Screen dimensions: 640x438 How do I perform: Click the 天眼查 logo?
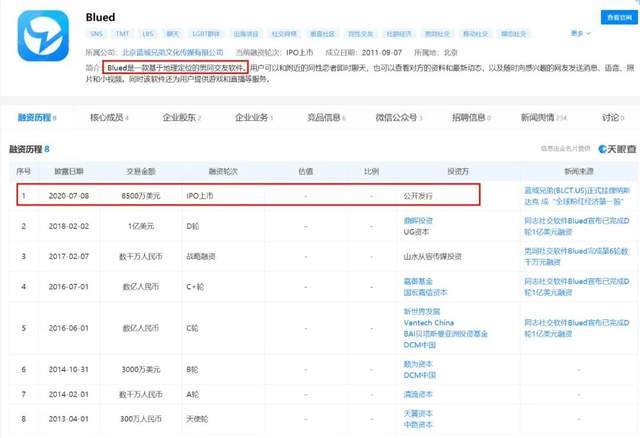click(617, 149)
